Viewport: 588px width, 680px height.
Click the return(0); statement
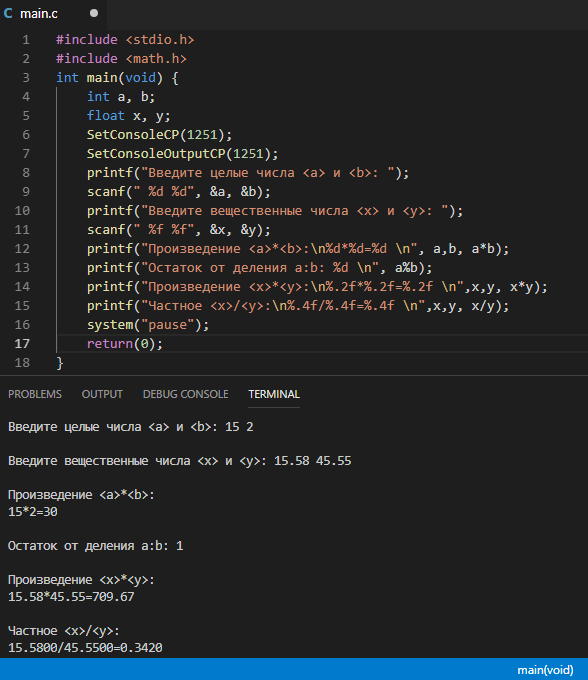125,344
